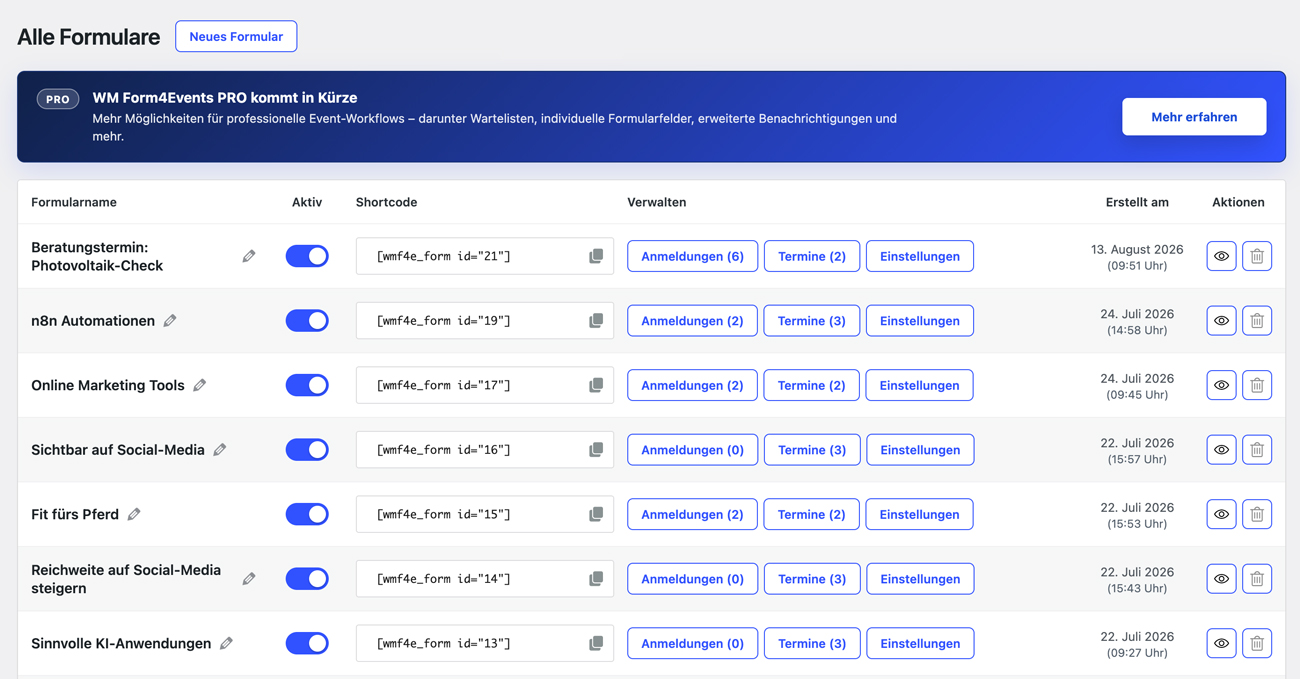Copy shortcode wmf4e_form id="17"
This screenshot has width=1300, height=679.
[596, 385]
